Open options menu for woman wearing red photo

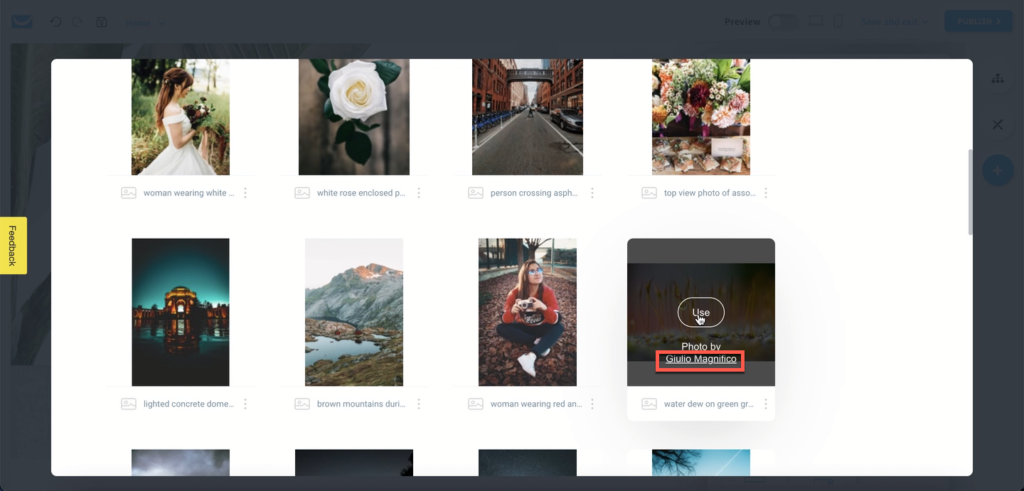(x=592, y=404)
